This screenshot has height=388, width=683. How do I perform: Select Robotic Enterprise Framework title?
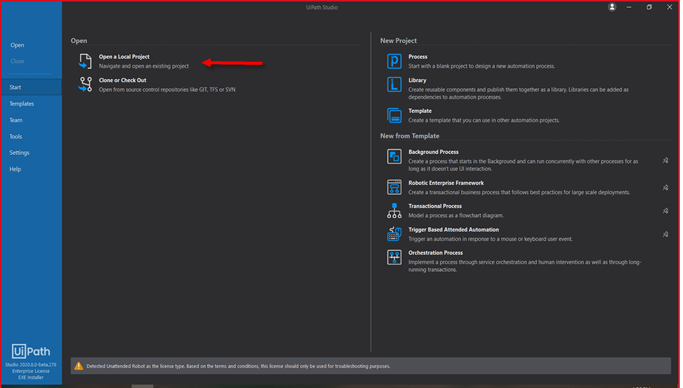click(446, 183)
